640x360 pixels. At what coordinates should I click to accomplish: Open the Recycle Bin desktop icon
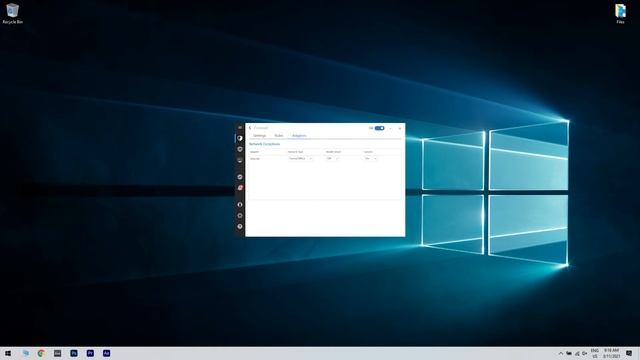click(x=12, y=13)
